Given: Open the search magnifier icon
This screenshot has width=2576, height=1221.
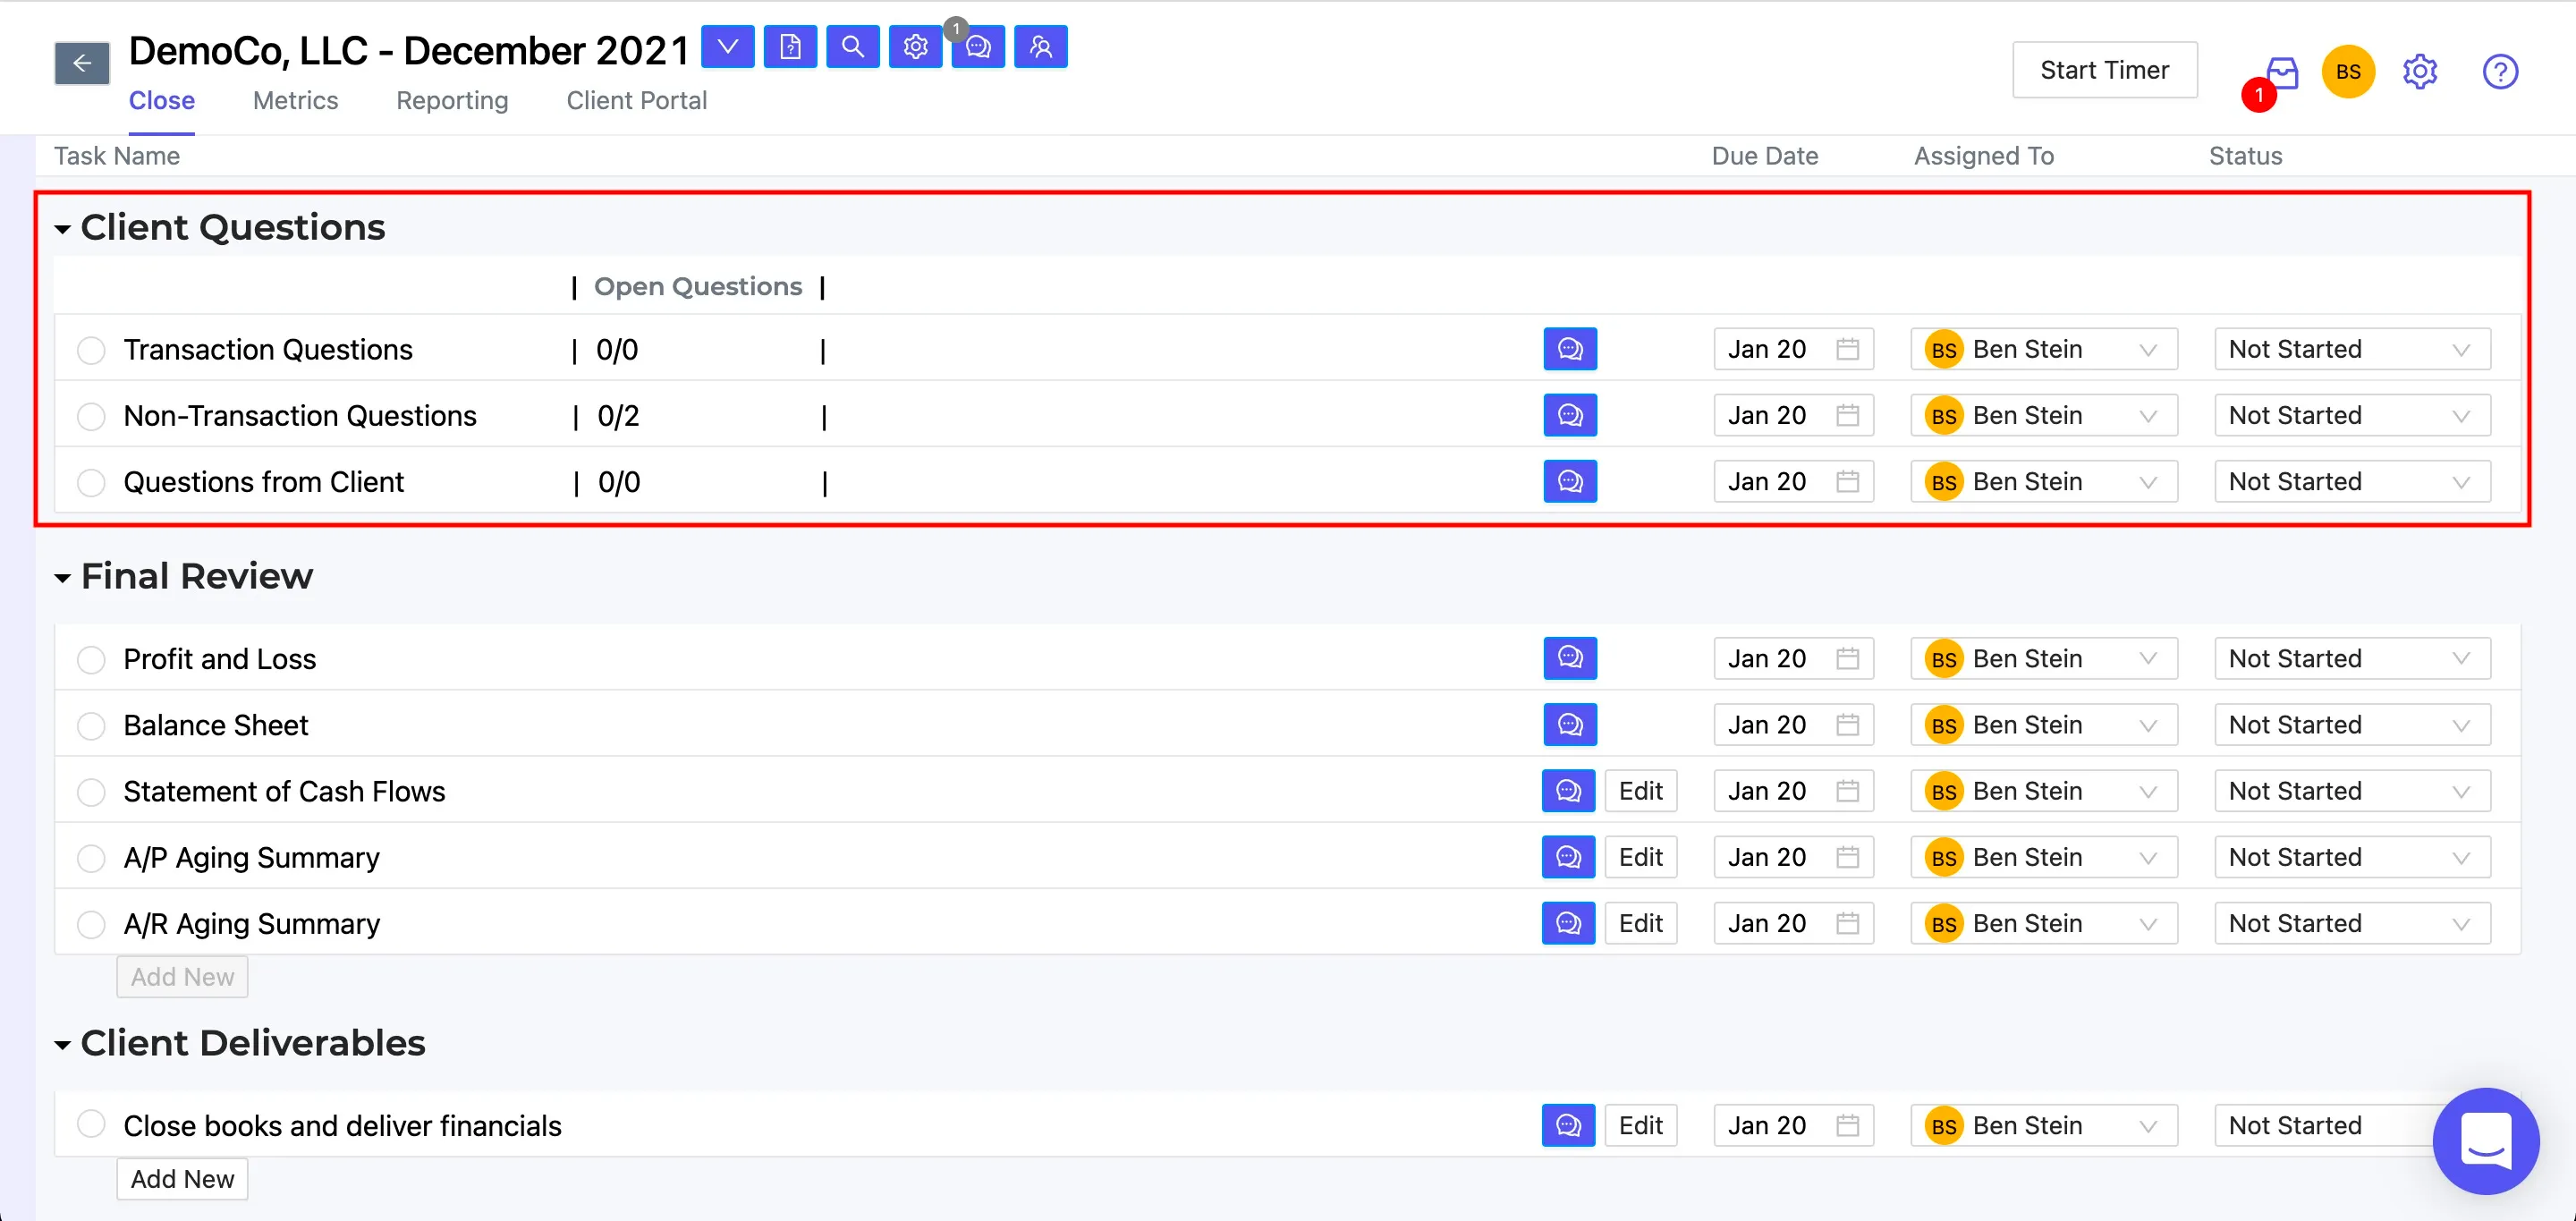Looking at the screenshot, I should (x=853, y=47).
